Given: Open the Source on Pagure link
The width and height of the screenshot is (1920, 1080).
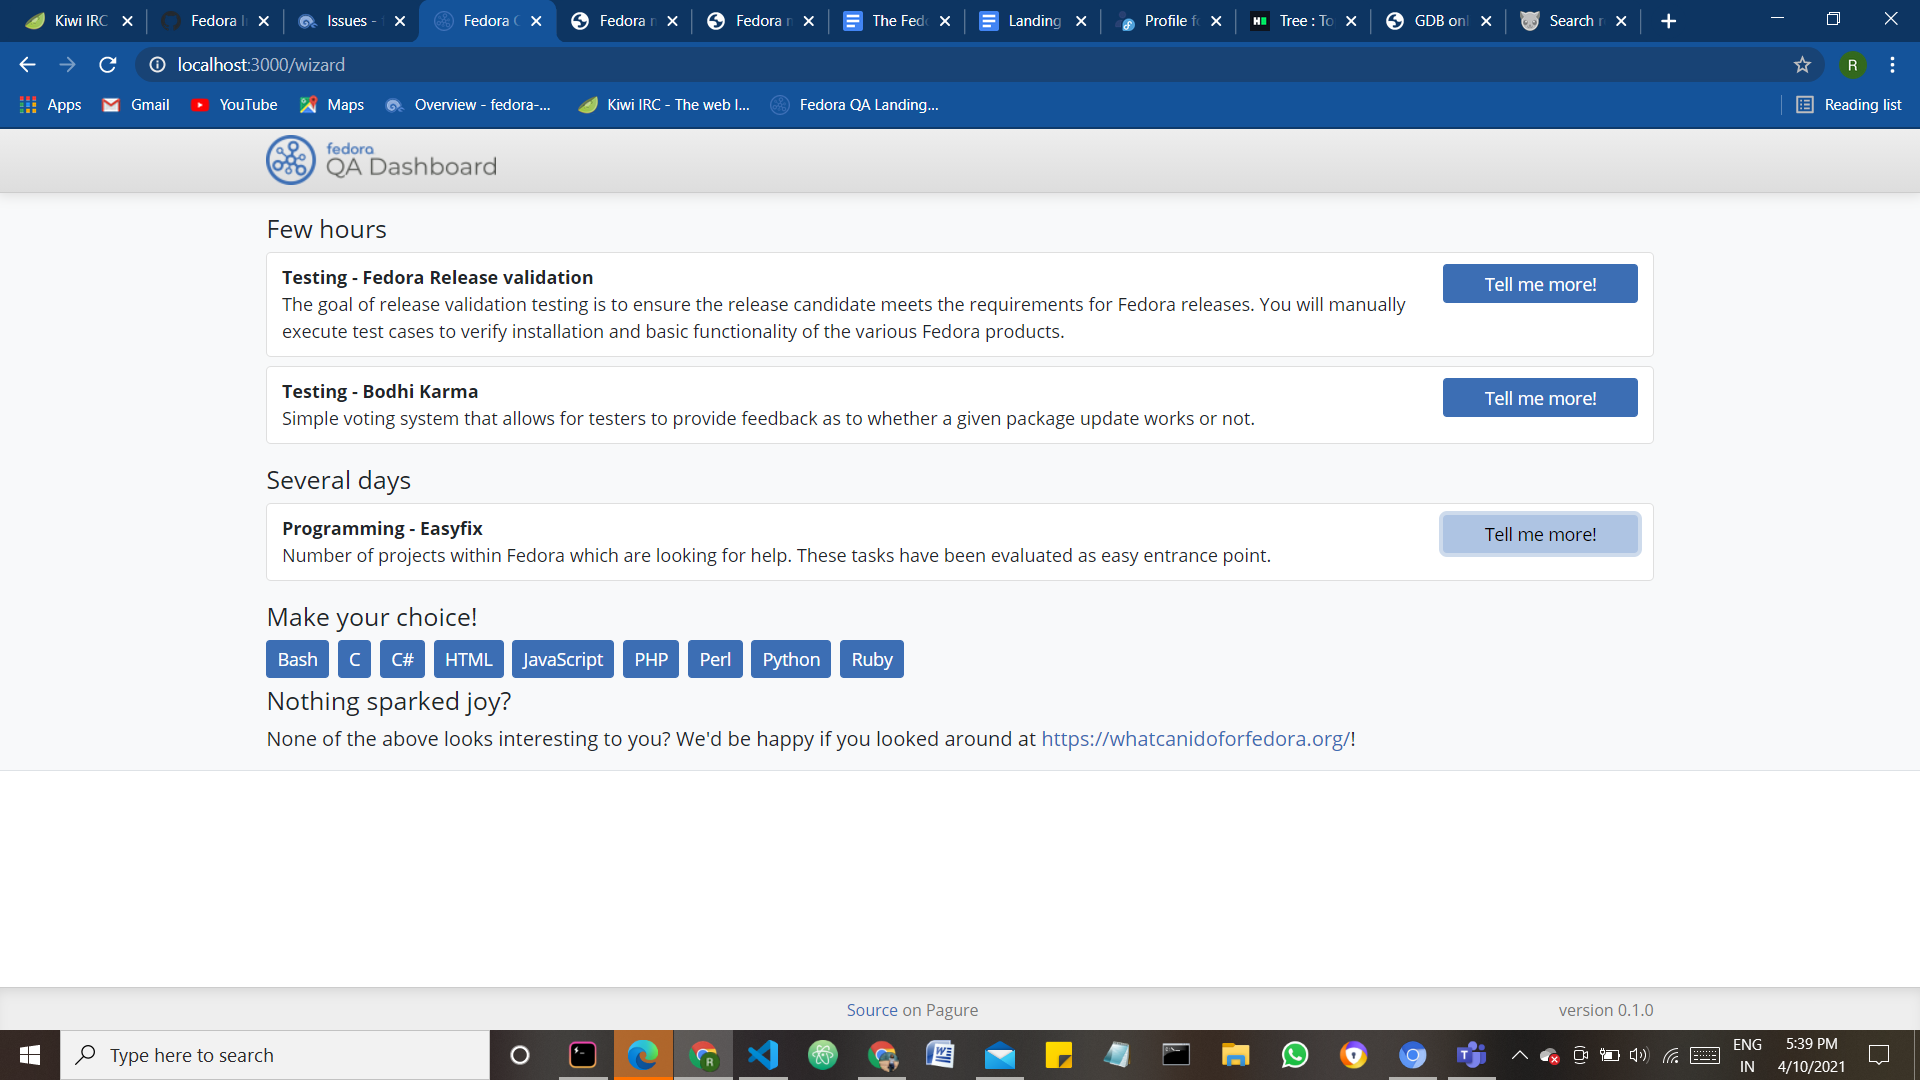Looking at the screenshot, I should click(x=912, y=1010).
